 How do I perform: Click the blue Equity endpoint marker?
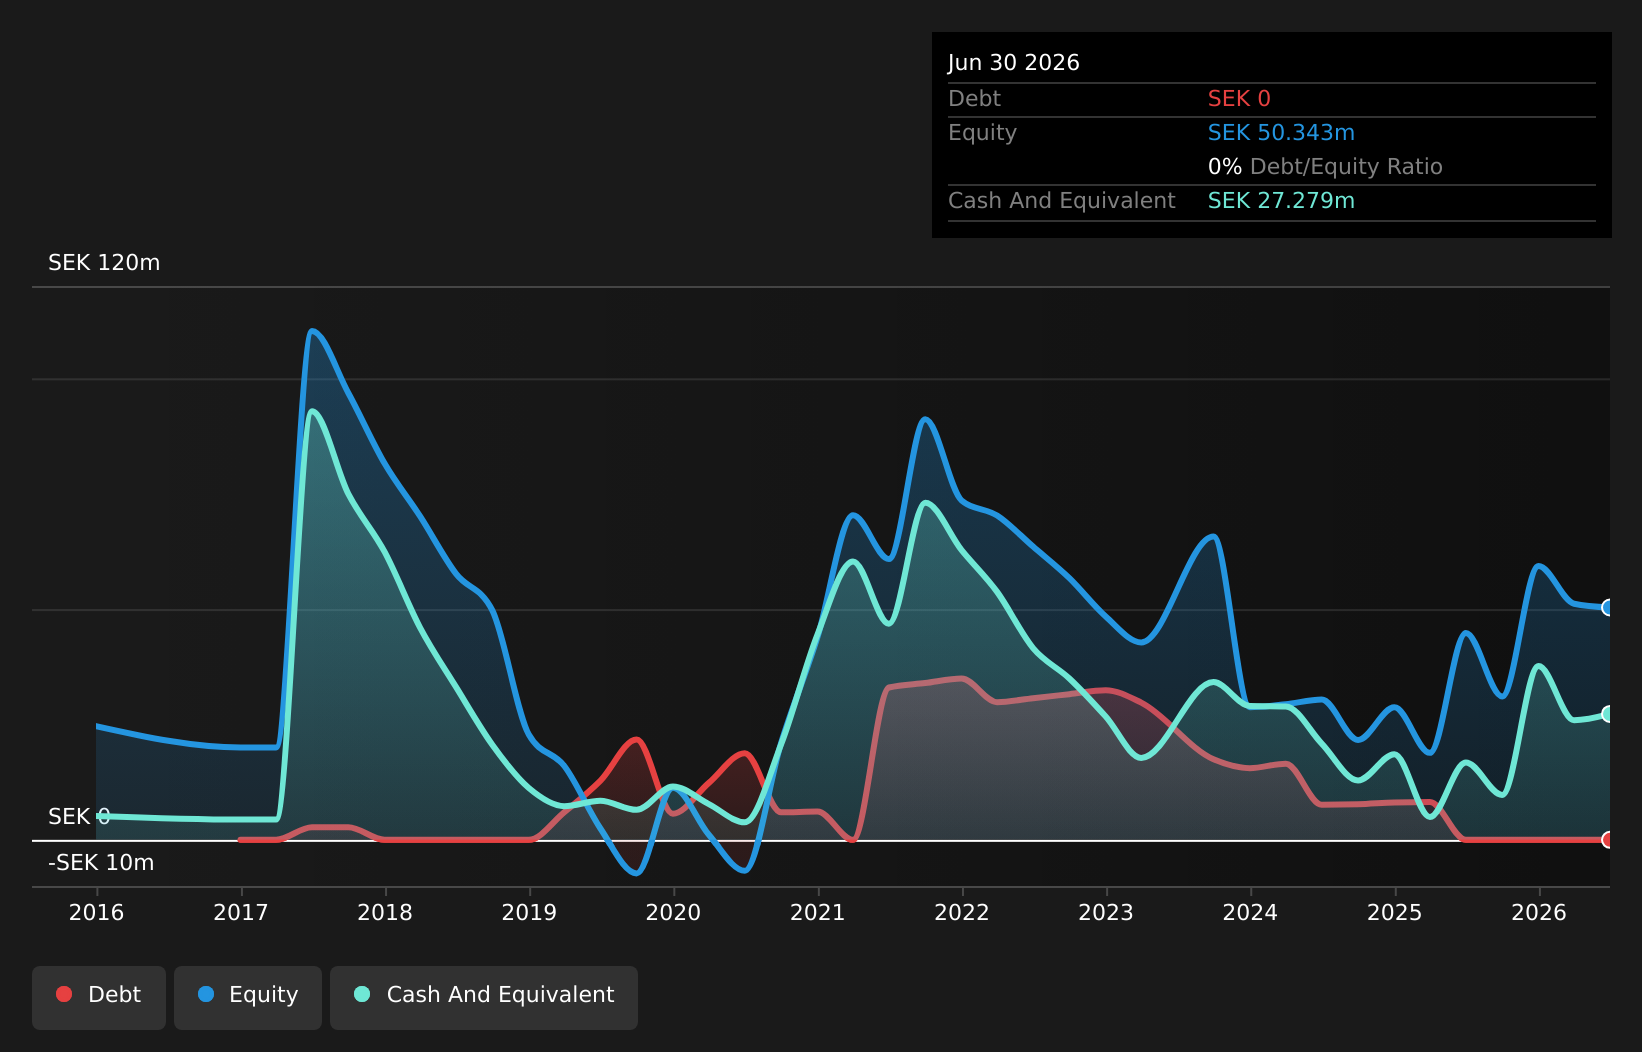pos(1608,607)
